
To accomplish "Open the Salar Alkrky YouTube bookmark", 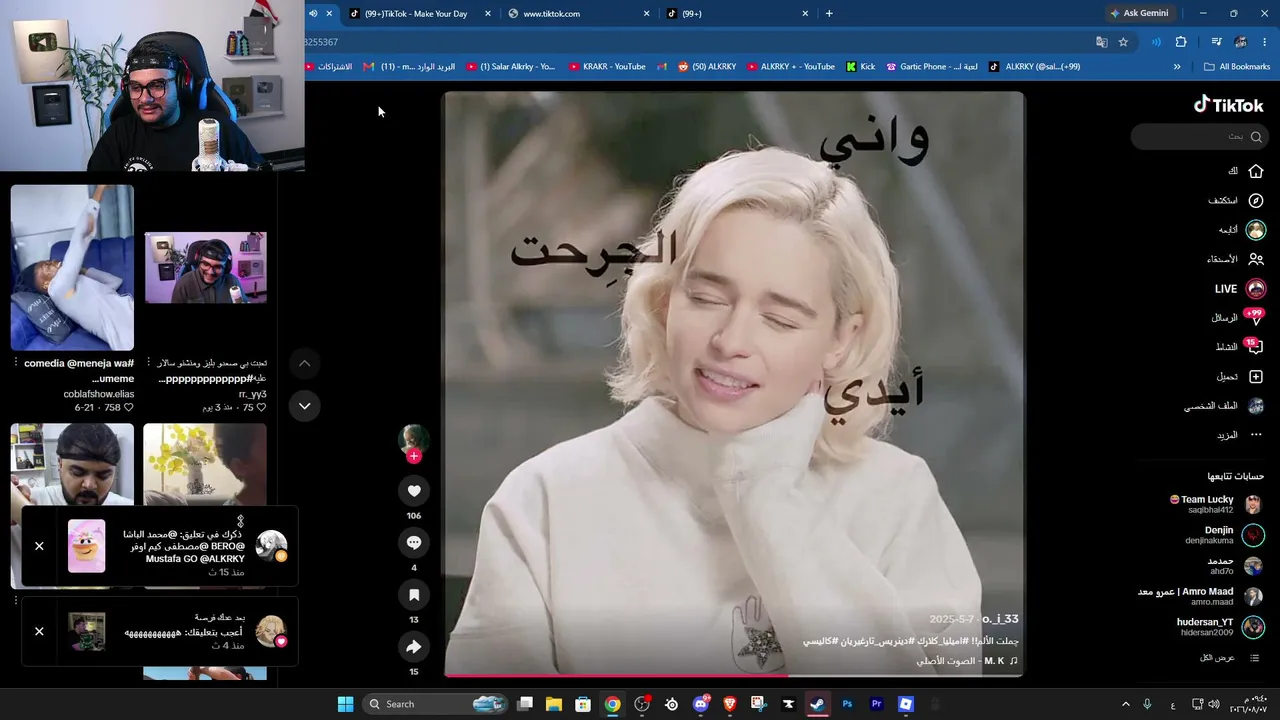I will pos(510,67).
